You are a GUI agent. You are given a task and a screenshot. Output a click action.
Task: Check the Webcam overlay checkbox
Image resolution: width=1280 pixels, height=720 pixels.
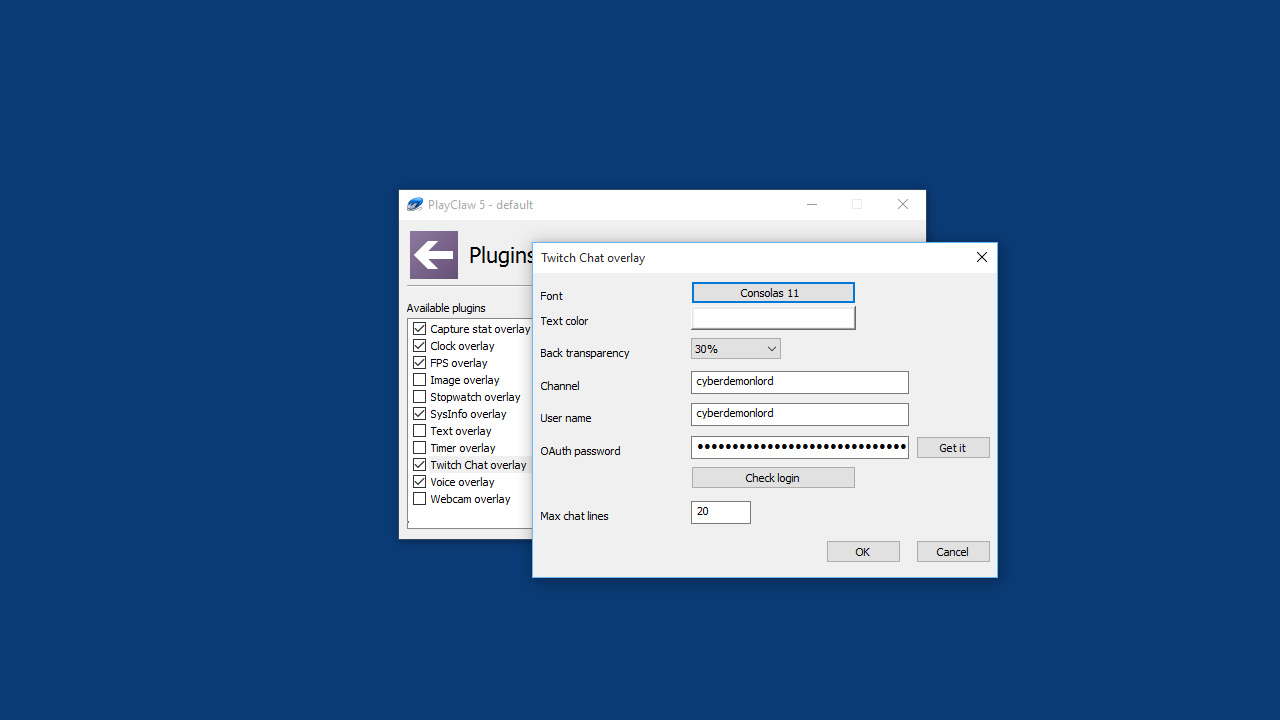420,499
